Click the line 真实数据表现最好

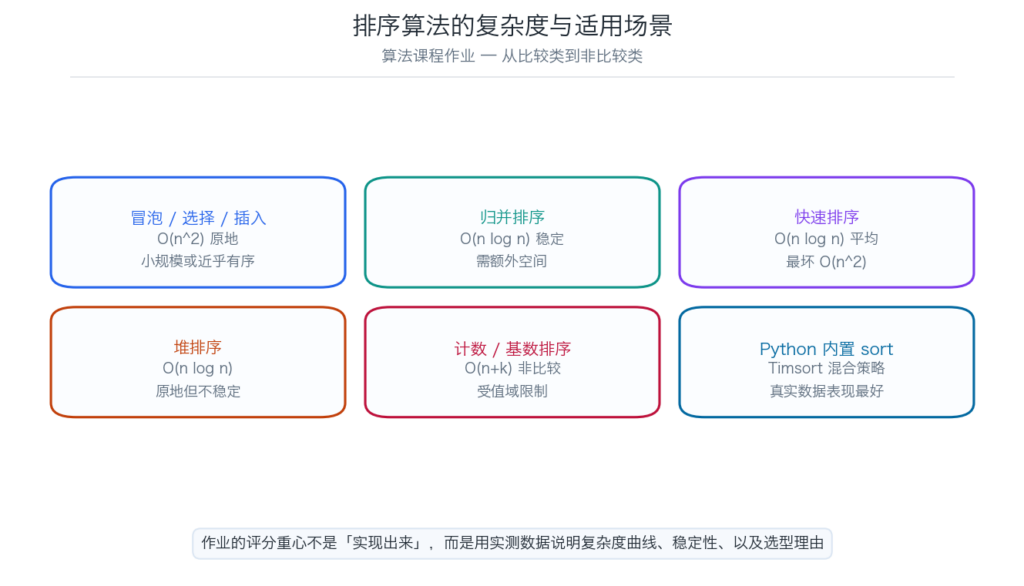pos(827,391)
